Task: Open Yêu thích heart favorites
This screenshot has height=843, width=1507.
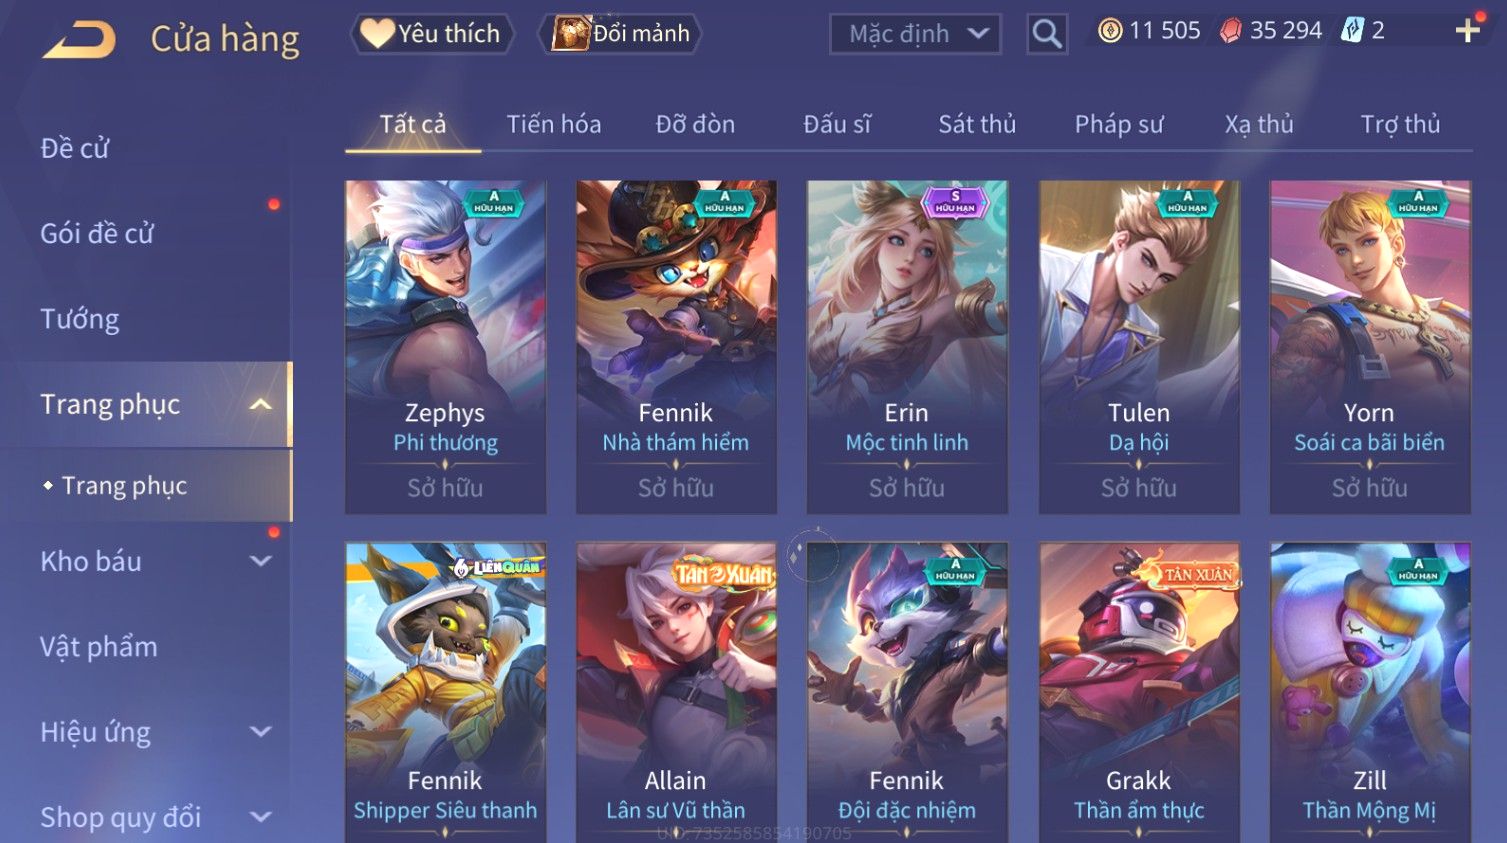Action: [x=432, y=33]
